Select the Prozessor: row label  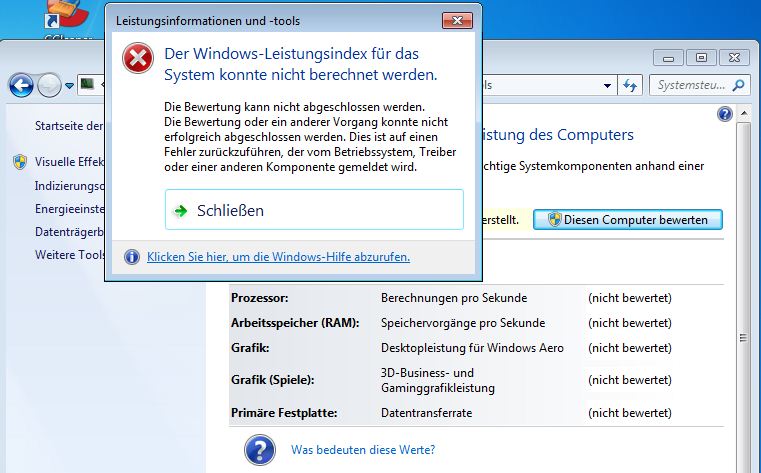click(260, 298)
